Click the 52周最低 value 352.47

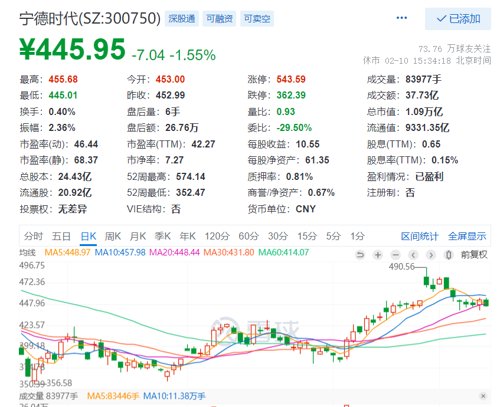point(190,192)
